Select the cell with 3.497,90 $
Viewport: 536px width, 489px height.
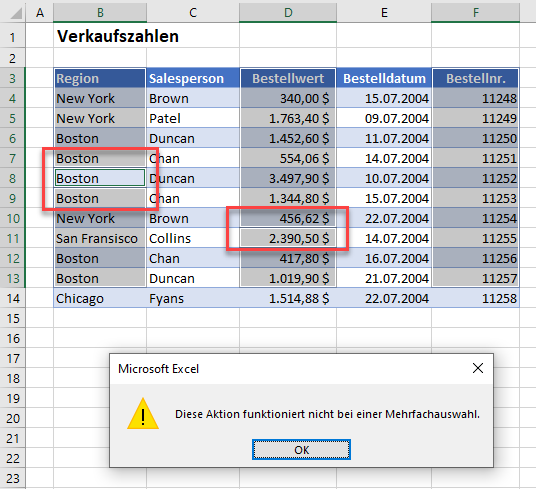point(288,178)
